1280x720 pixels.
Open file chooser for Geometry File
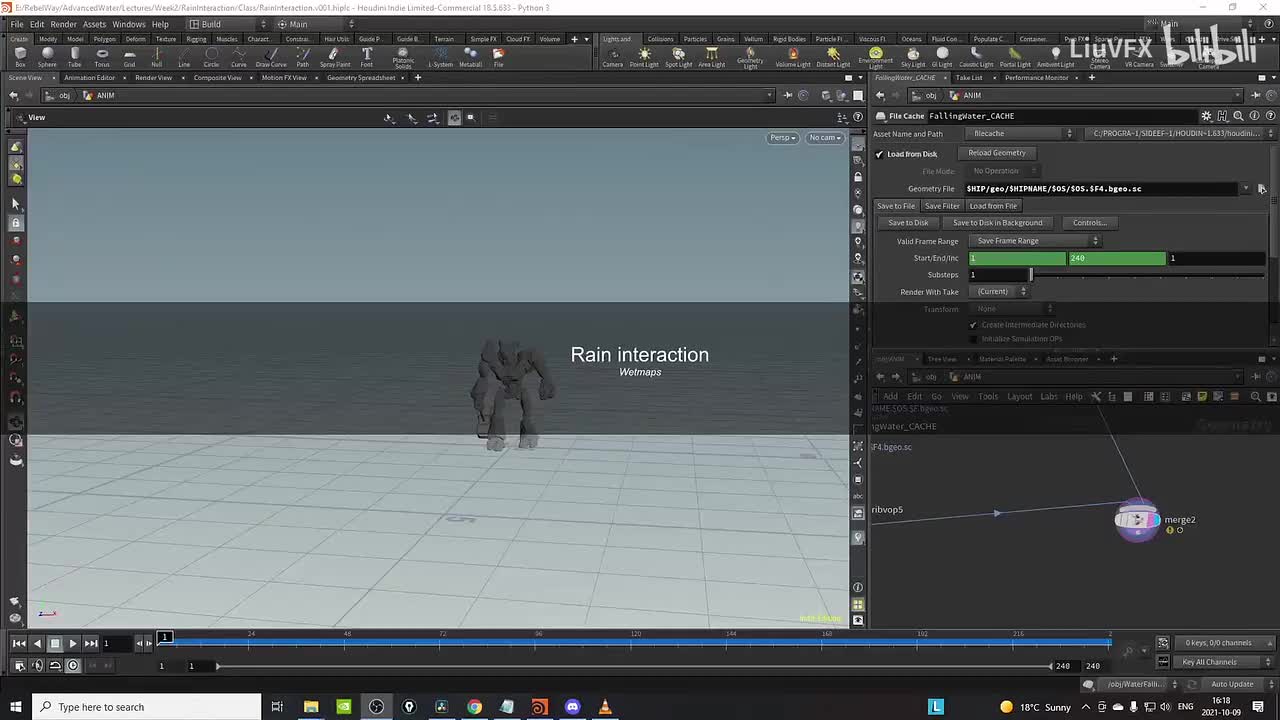(x=1261, y=189)
